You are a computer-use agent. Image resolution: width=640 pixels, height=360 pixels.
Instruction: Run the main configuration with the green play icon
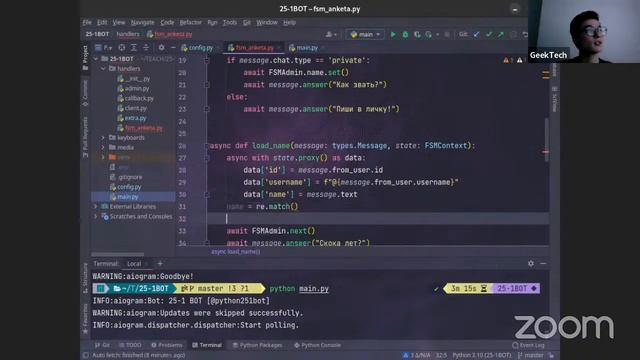pyautogui.click(x=393, y=35)
